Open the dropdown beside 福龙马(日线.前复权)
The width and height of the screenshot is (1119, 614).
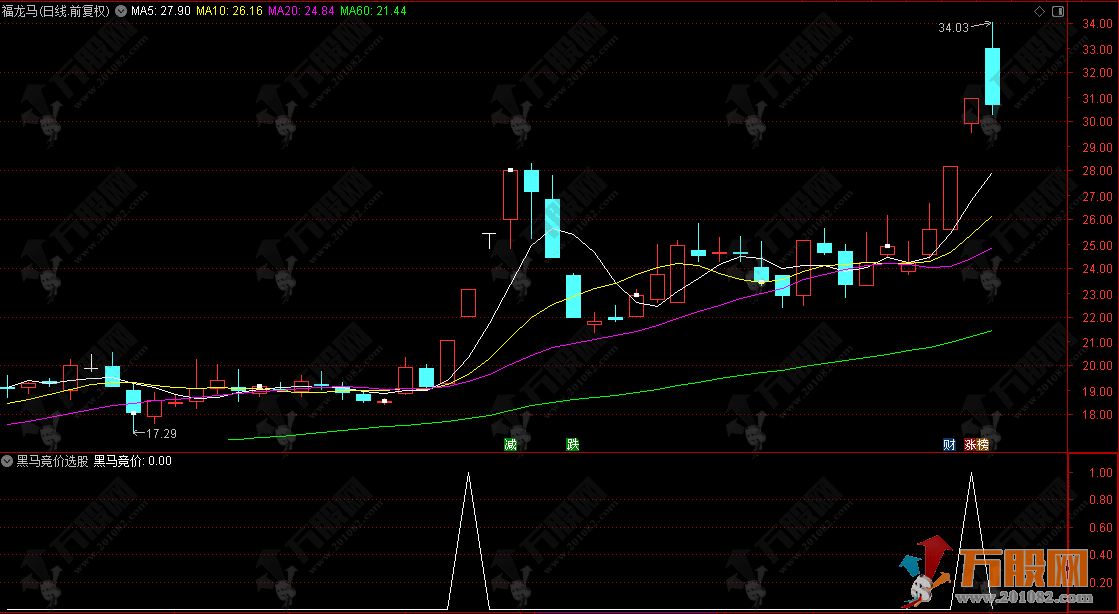click(x=120, y=11)
